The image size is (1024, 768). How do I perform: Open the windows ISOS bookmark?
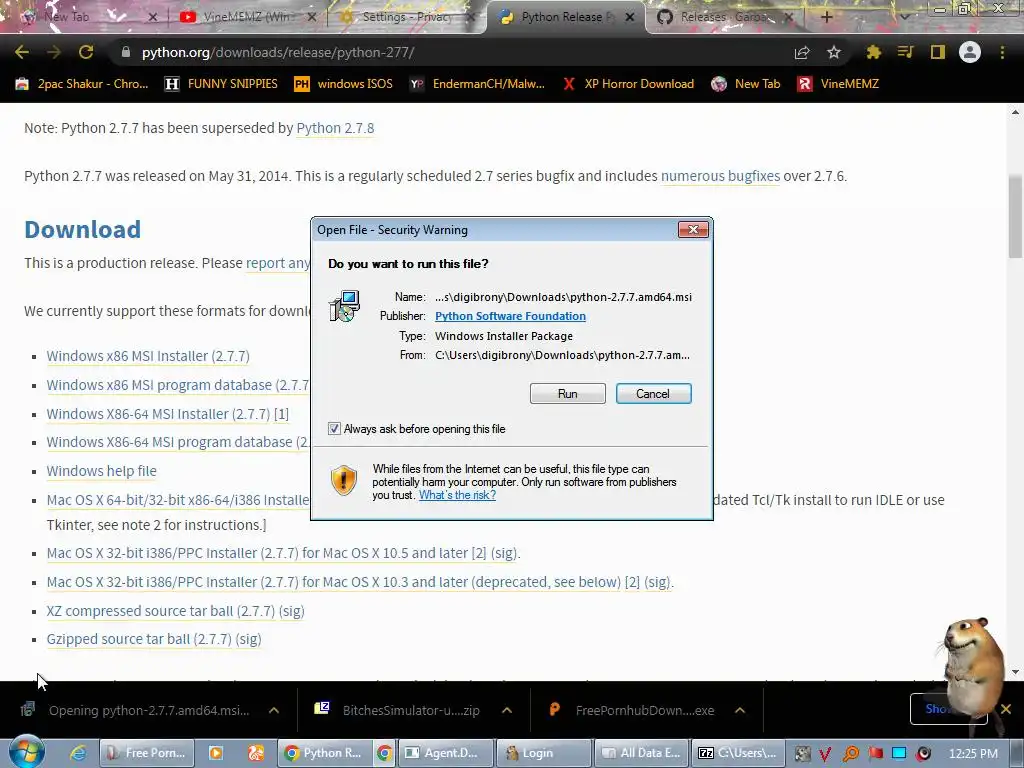[x=344, y=84]
